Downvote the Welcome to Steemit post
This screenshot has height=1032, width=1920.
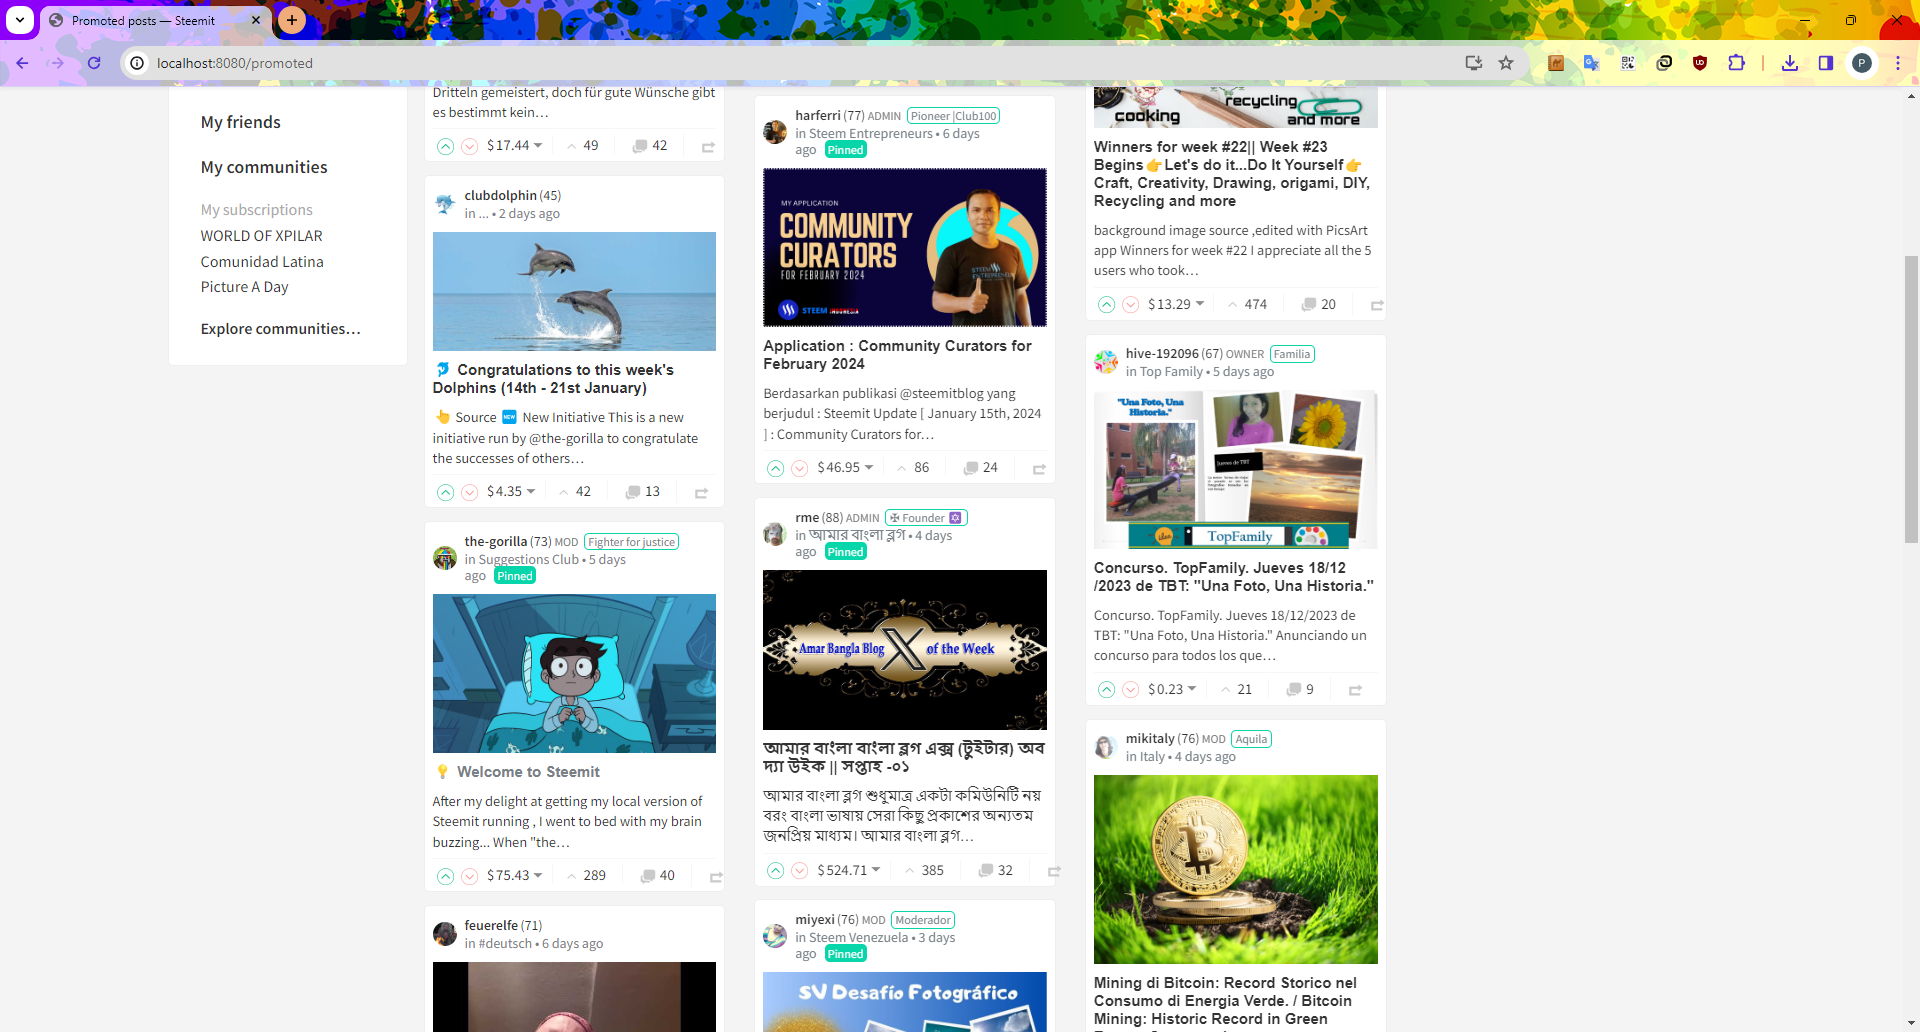point(469,876)
